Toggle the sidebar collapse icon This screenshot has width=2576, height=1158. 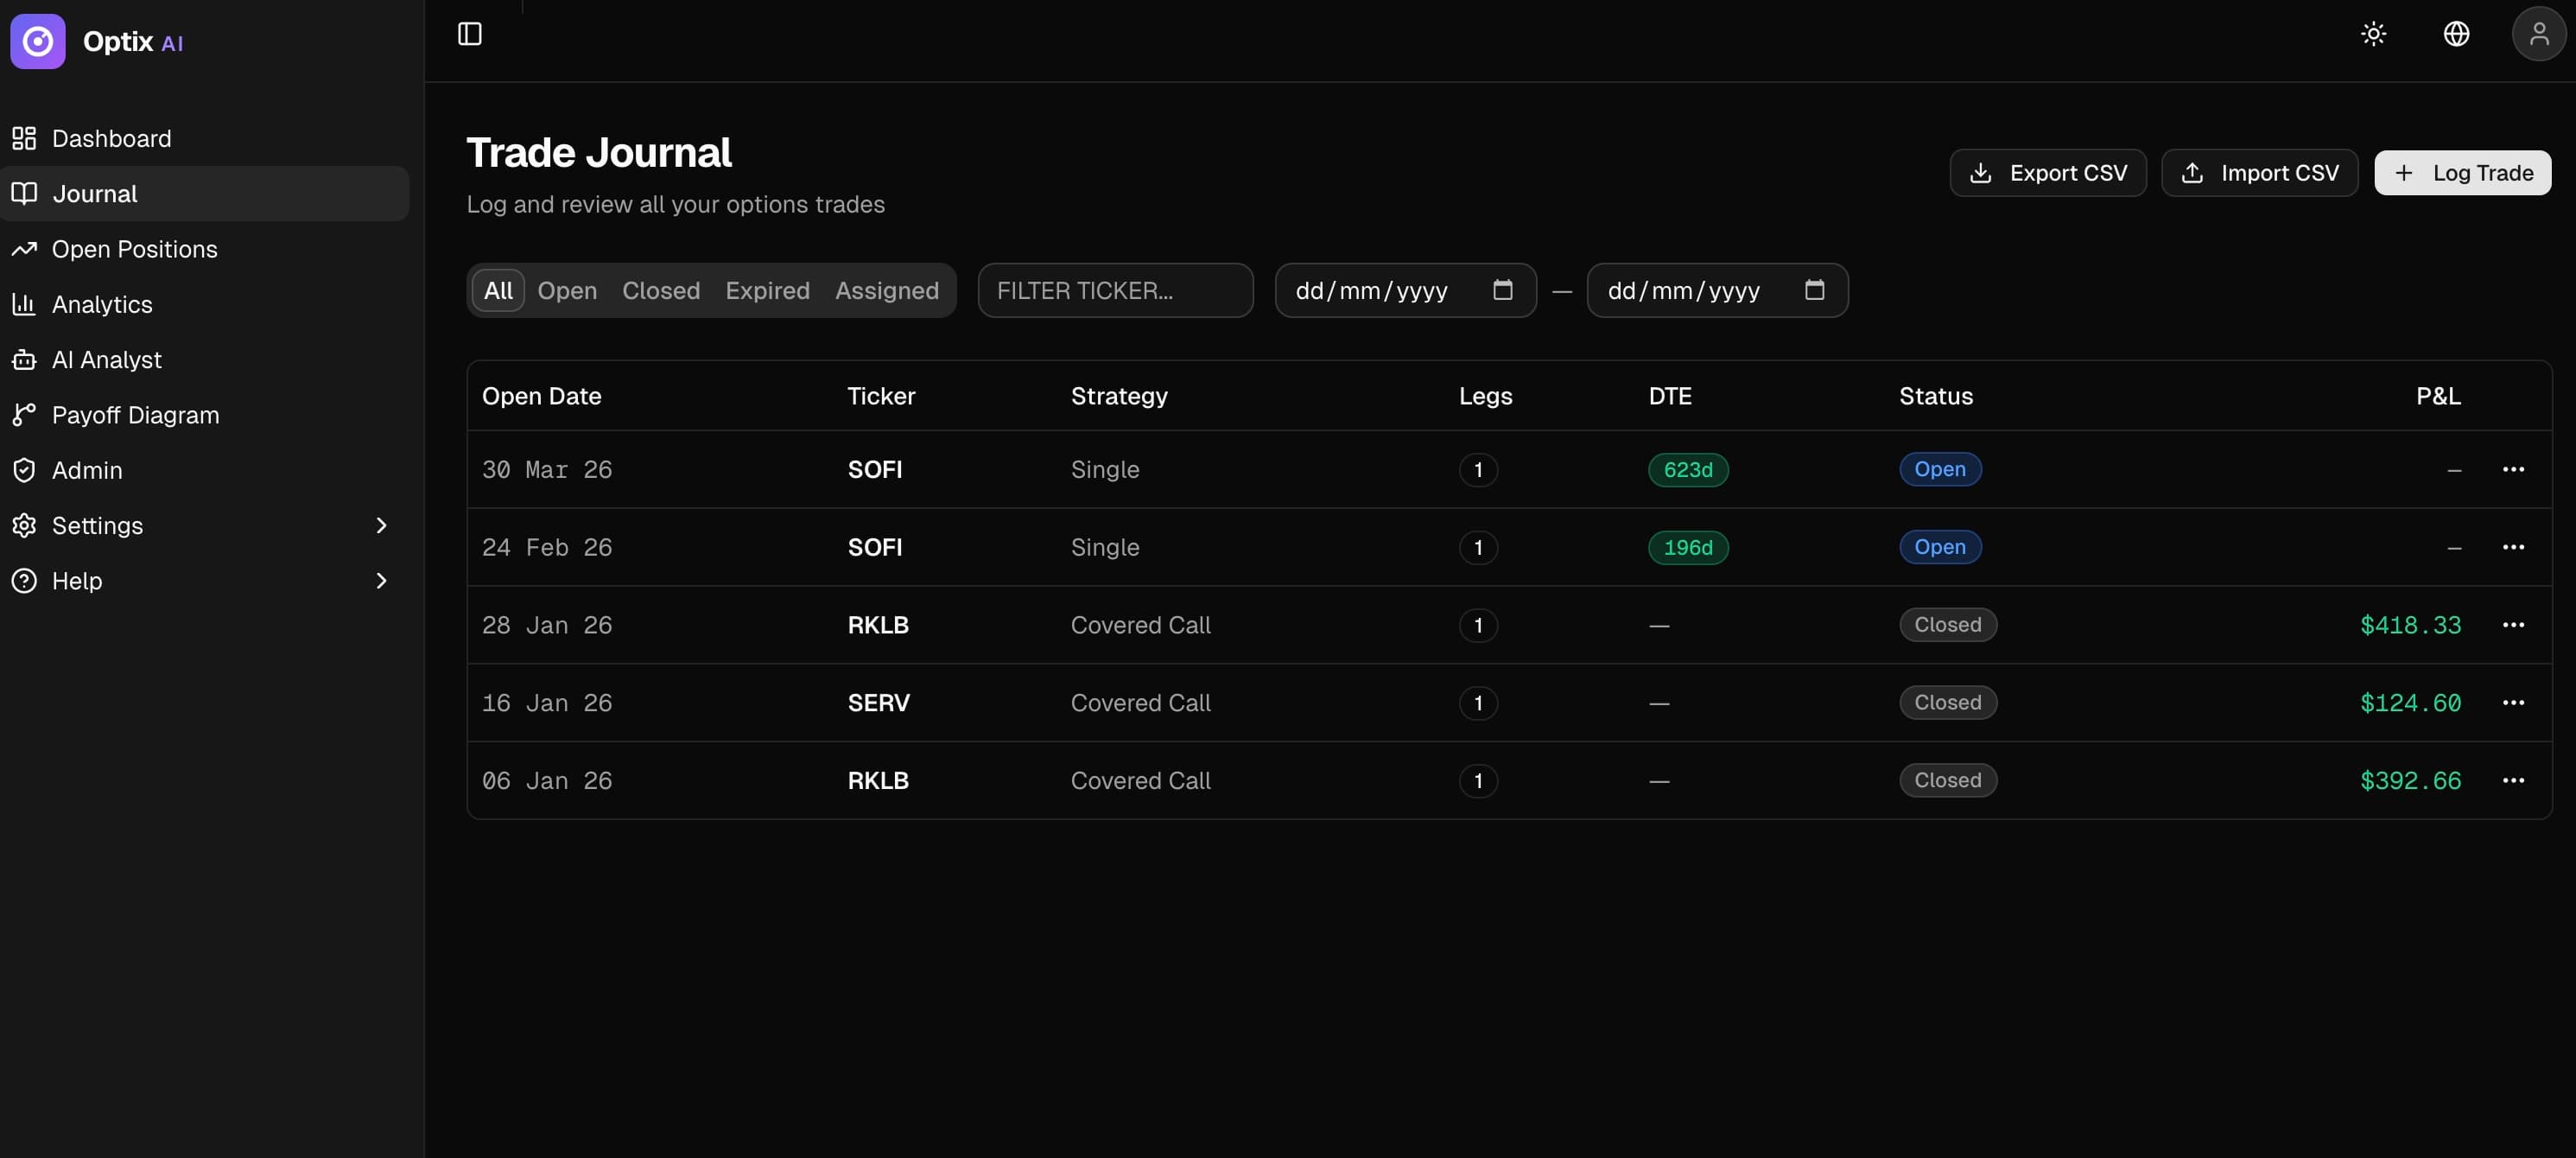[469, 33]
